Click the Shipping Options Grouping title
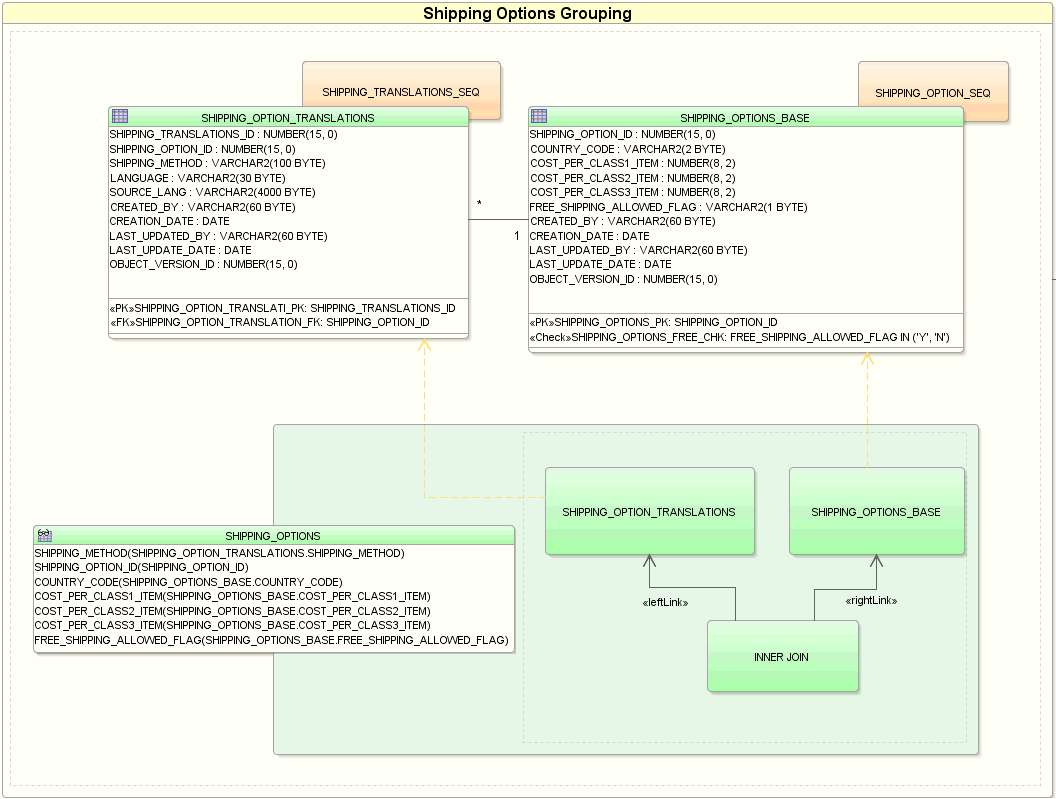Screen dimensions: 1056x799 click(x=527, y=13)
